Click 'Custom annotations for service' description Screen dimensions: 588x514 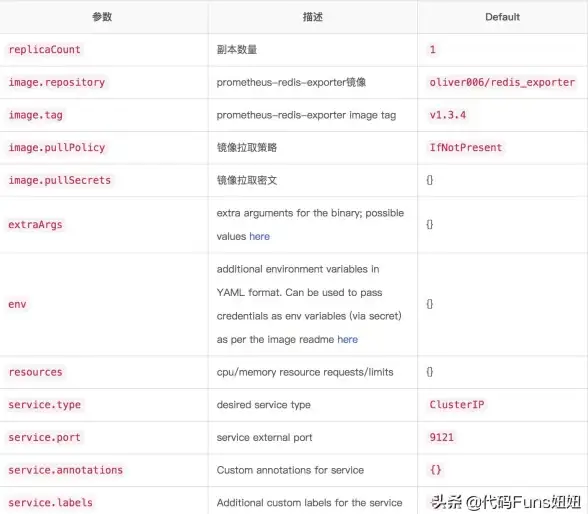pos(290,470)
